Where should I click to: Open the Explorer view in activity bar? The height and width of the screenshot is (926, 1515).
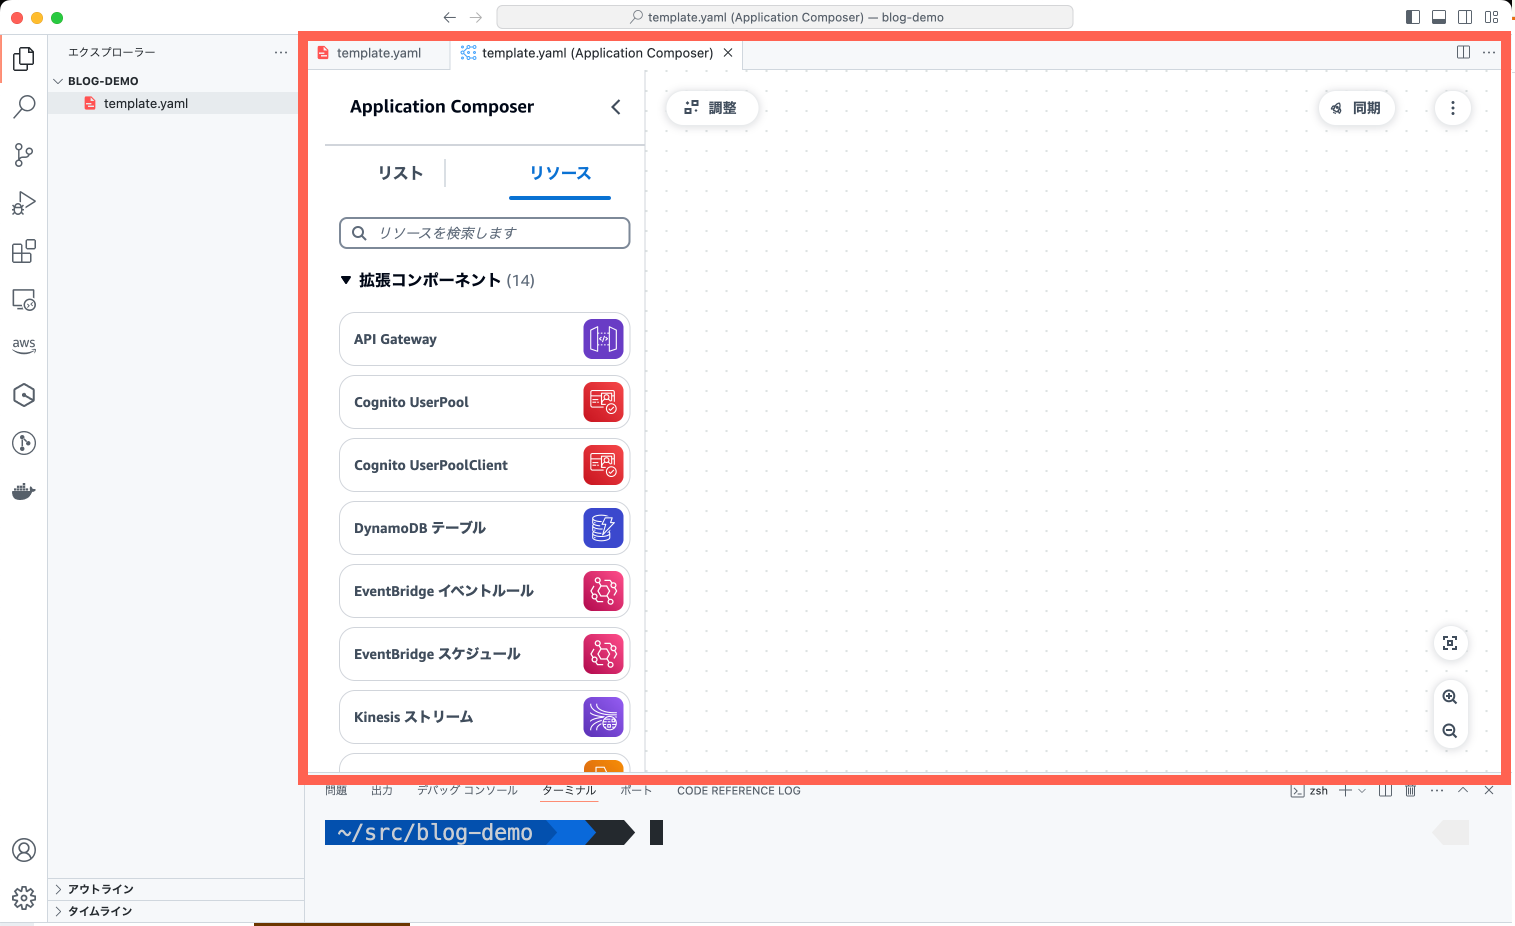(x=24, y=59)
